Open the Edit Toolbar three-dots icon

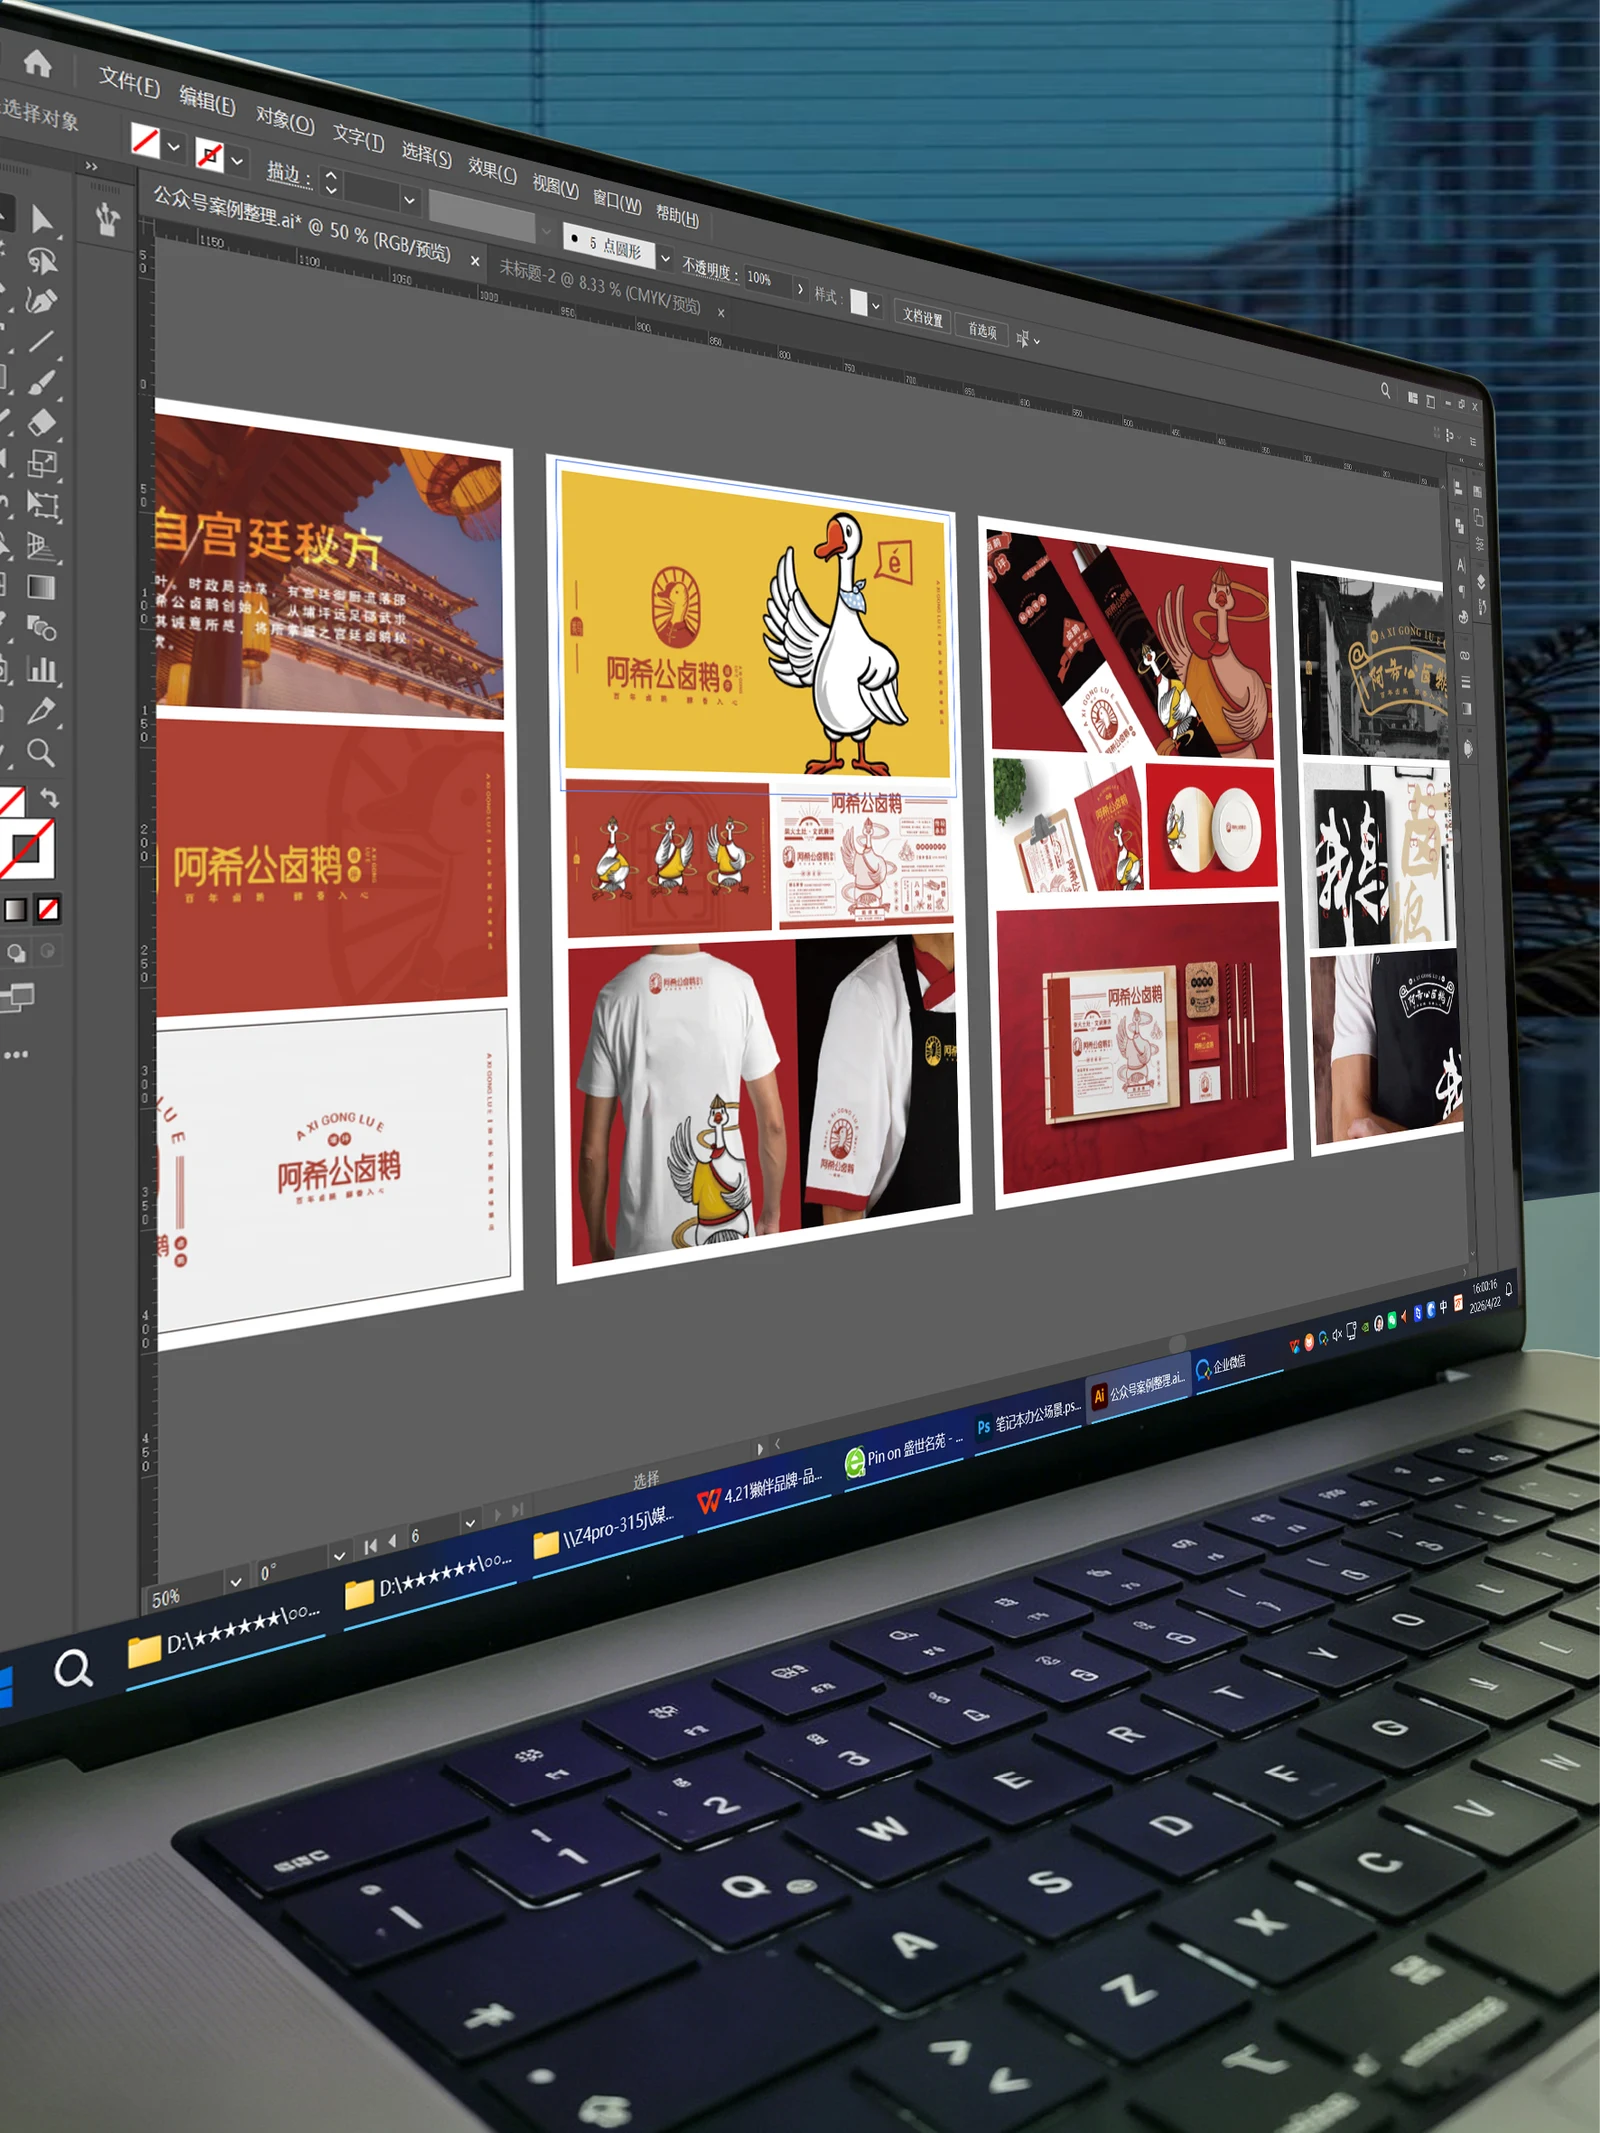(16, 1054)
